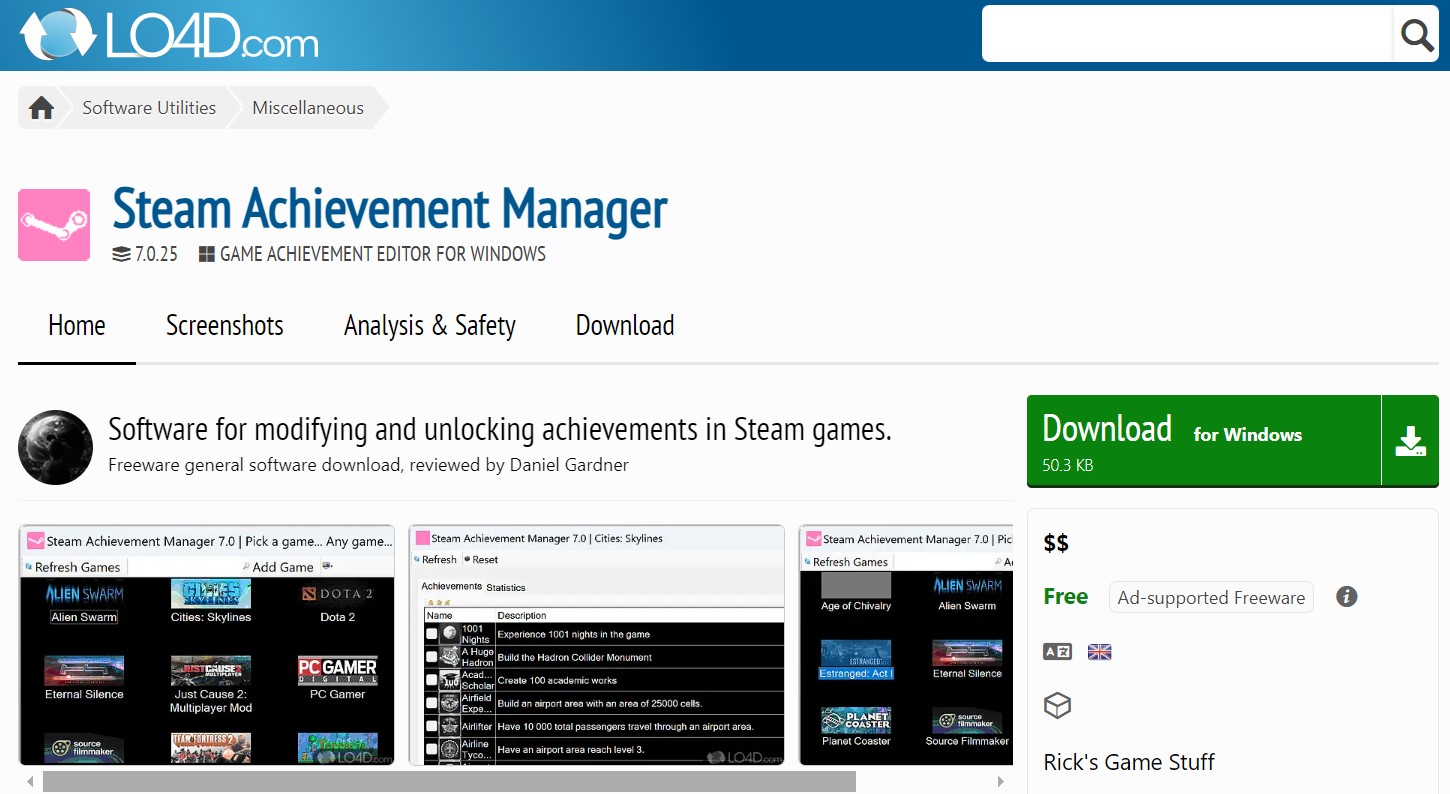Select the UK flag icon

[1099, 651]
